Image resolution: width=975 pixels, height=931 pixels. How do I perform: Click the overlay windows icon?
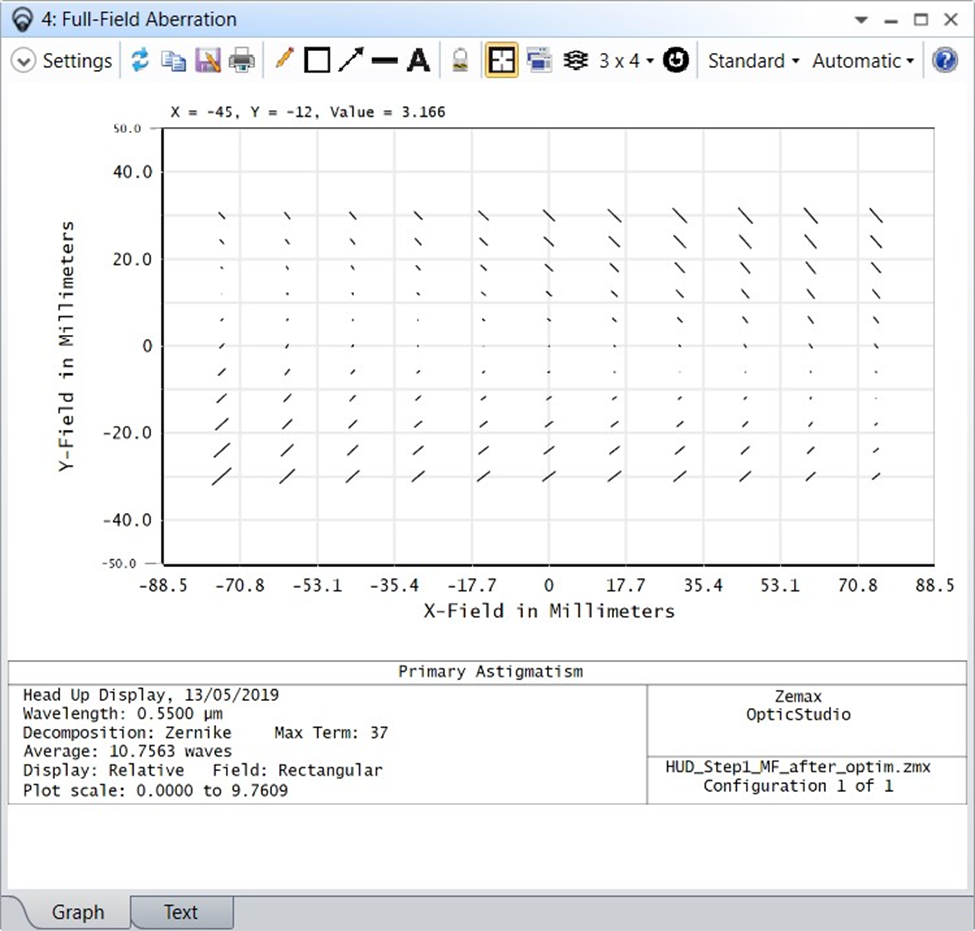[x=539, y=61]
